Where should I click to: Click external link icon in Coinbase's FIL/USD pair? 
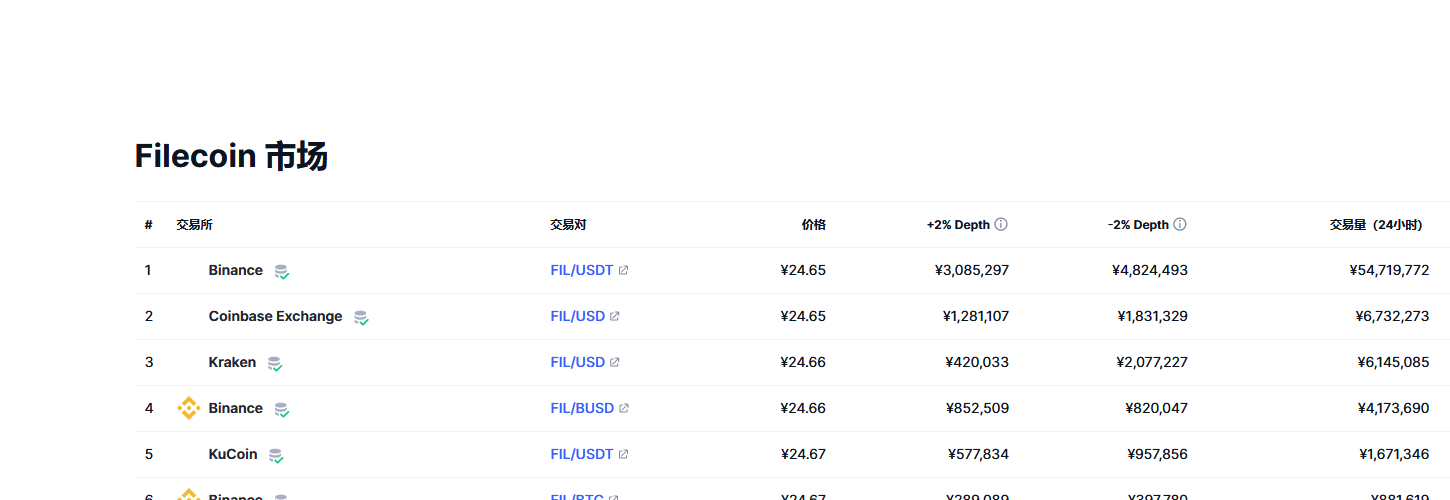pyautogui.click(x=615, y=317)
